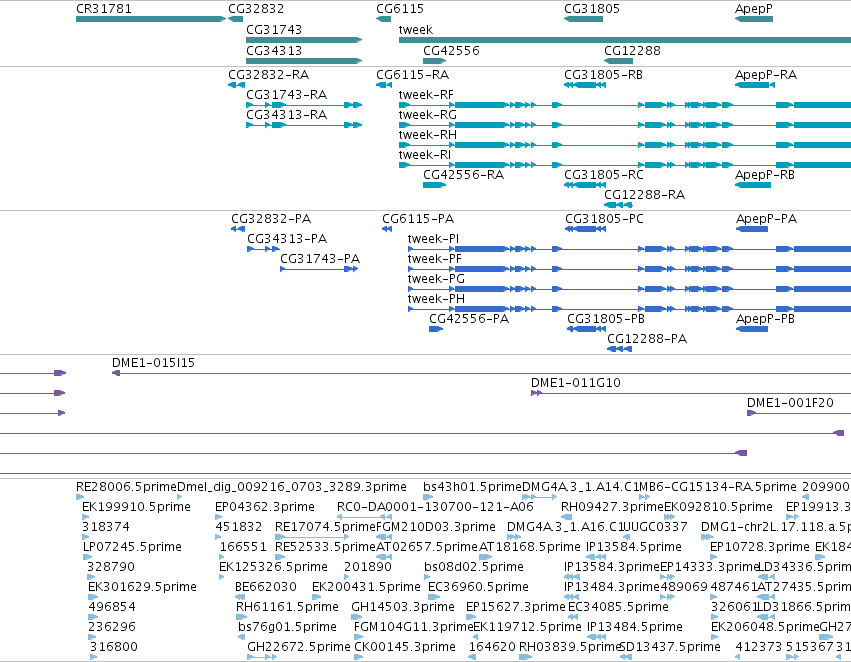The width and height of the screenshot is (851, 662).
Task: Click the CG31805-PB protein label
Action: 606,319
